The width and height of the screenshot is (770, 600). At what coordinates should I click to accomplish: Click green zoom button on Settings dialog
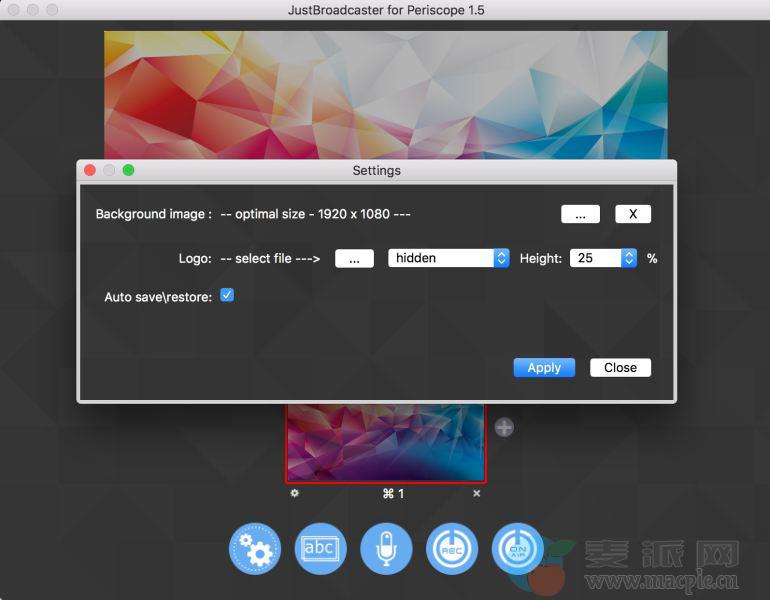(128, 171)
